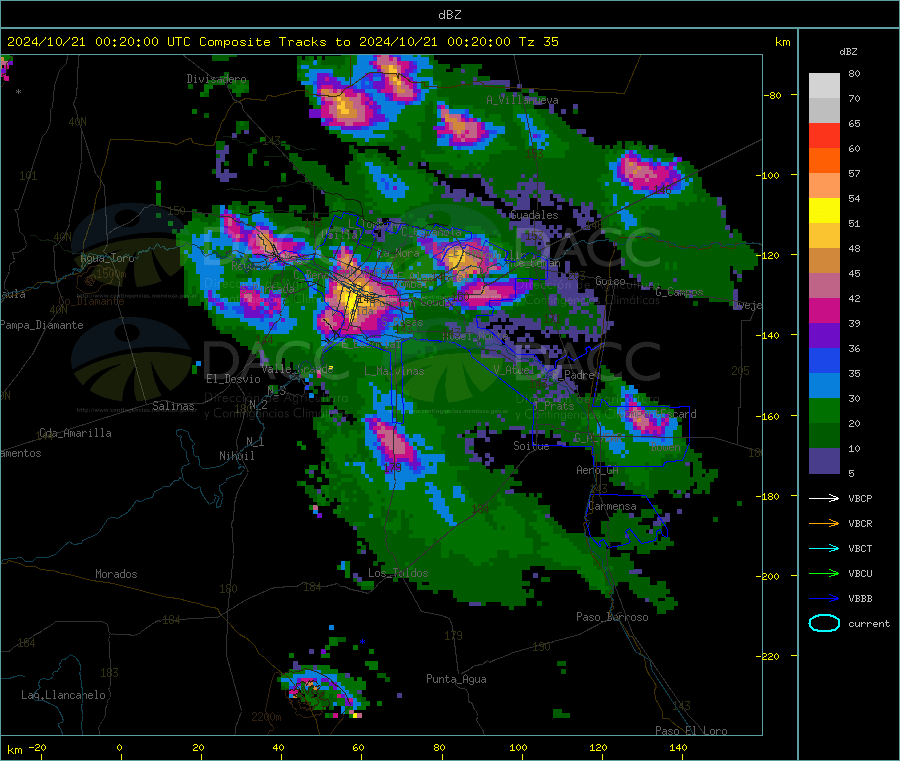Select the yellow 51 dBZ color swatch
This screenshot has width=900, height=761.
coord(824,211)
